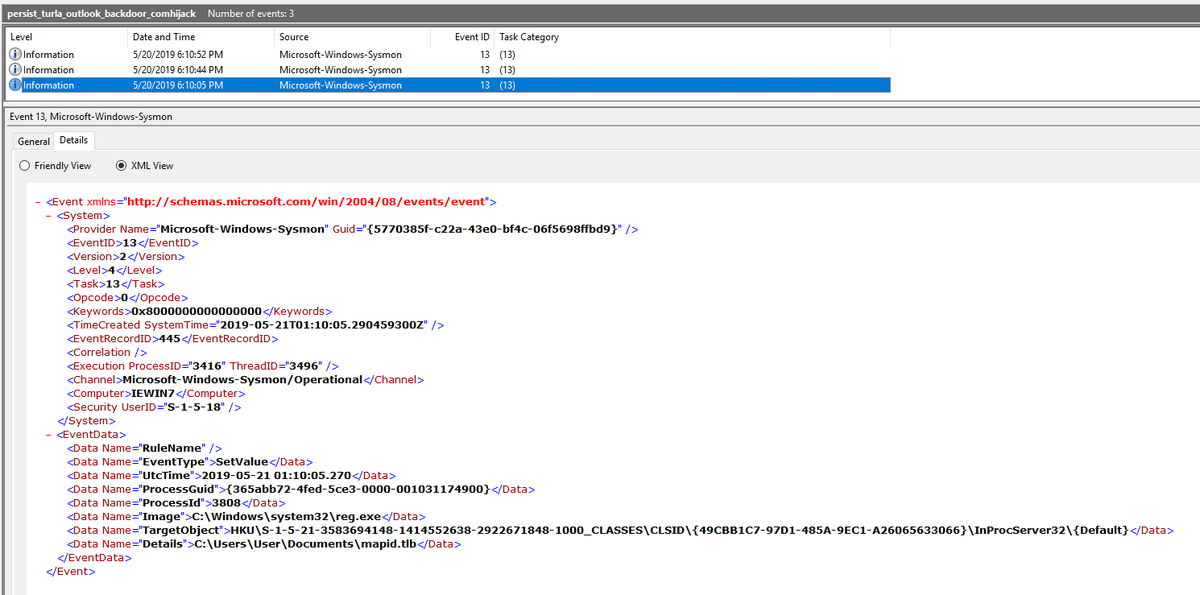
Task: Click the Correlation XML line
Action: 107,352
